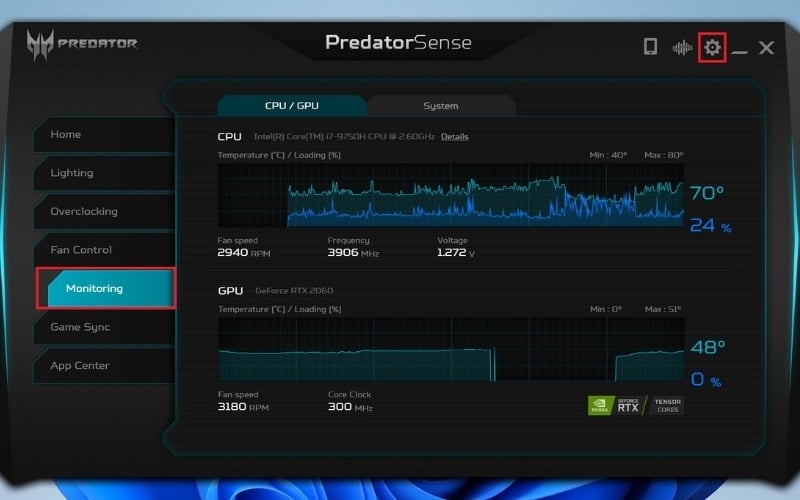Go to the Lighting section
Viewport: 800px width, 500px height.
coord(104,173)
